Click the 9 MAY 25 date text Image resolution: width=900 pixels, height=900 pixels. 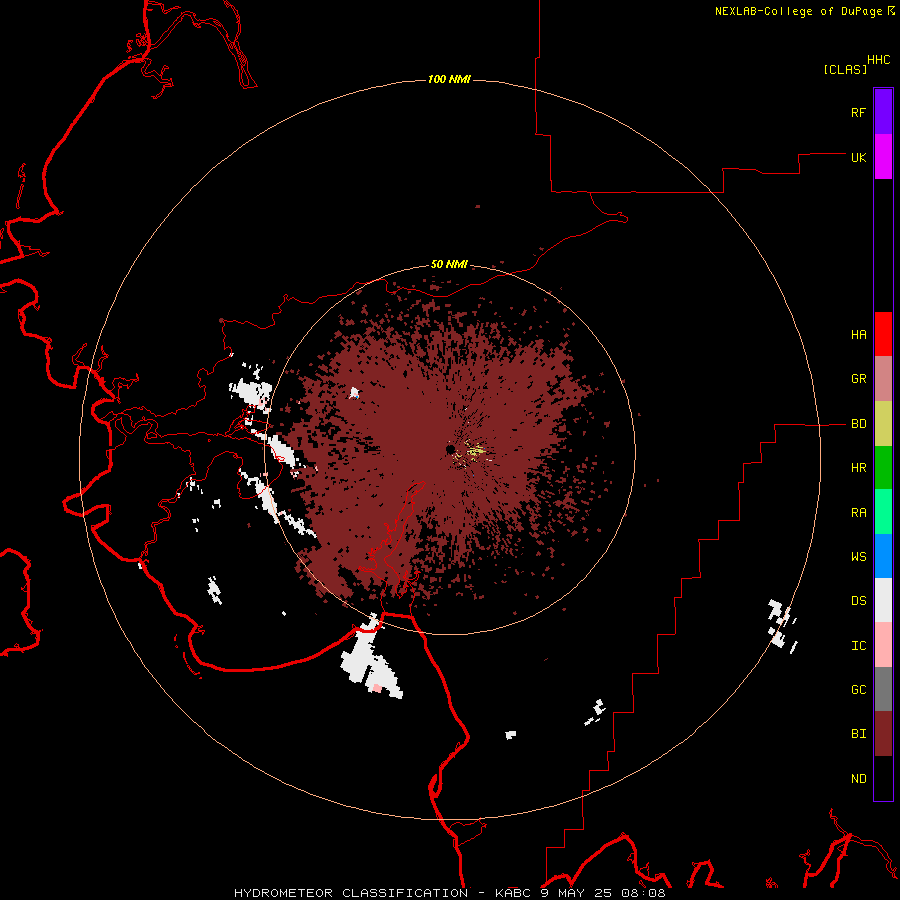click(x=579, y=893)
